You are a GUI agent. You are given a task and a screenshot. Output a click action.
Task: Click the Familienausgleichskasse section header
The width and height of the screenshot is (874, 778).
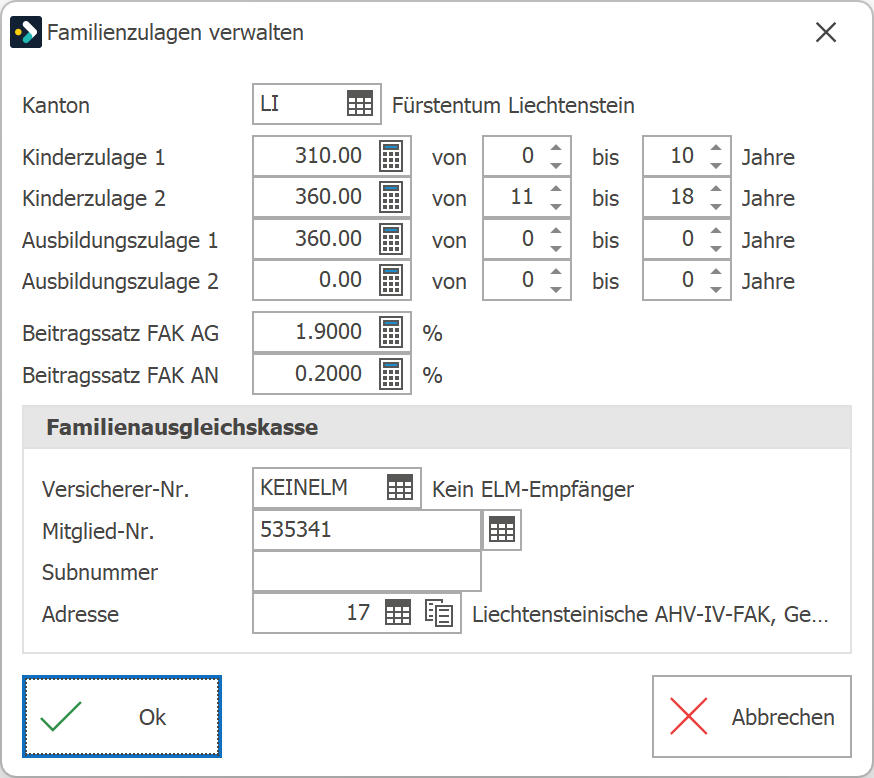[x=437, y=427]
